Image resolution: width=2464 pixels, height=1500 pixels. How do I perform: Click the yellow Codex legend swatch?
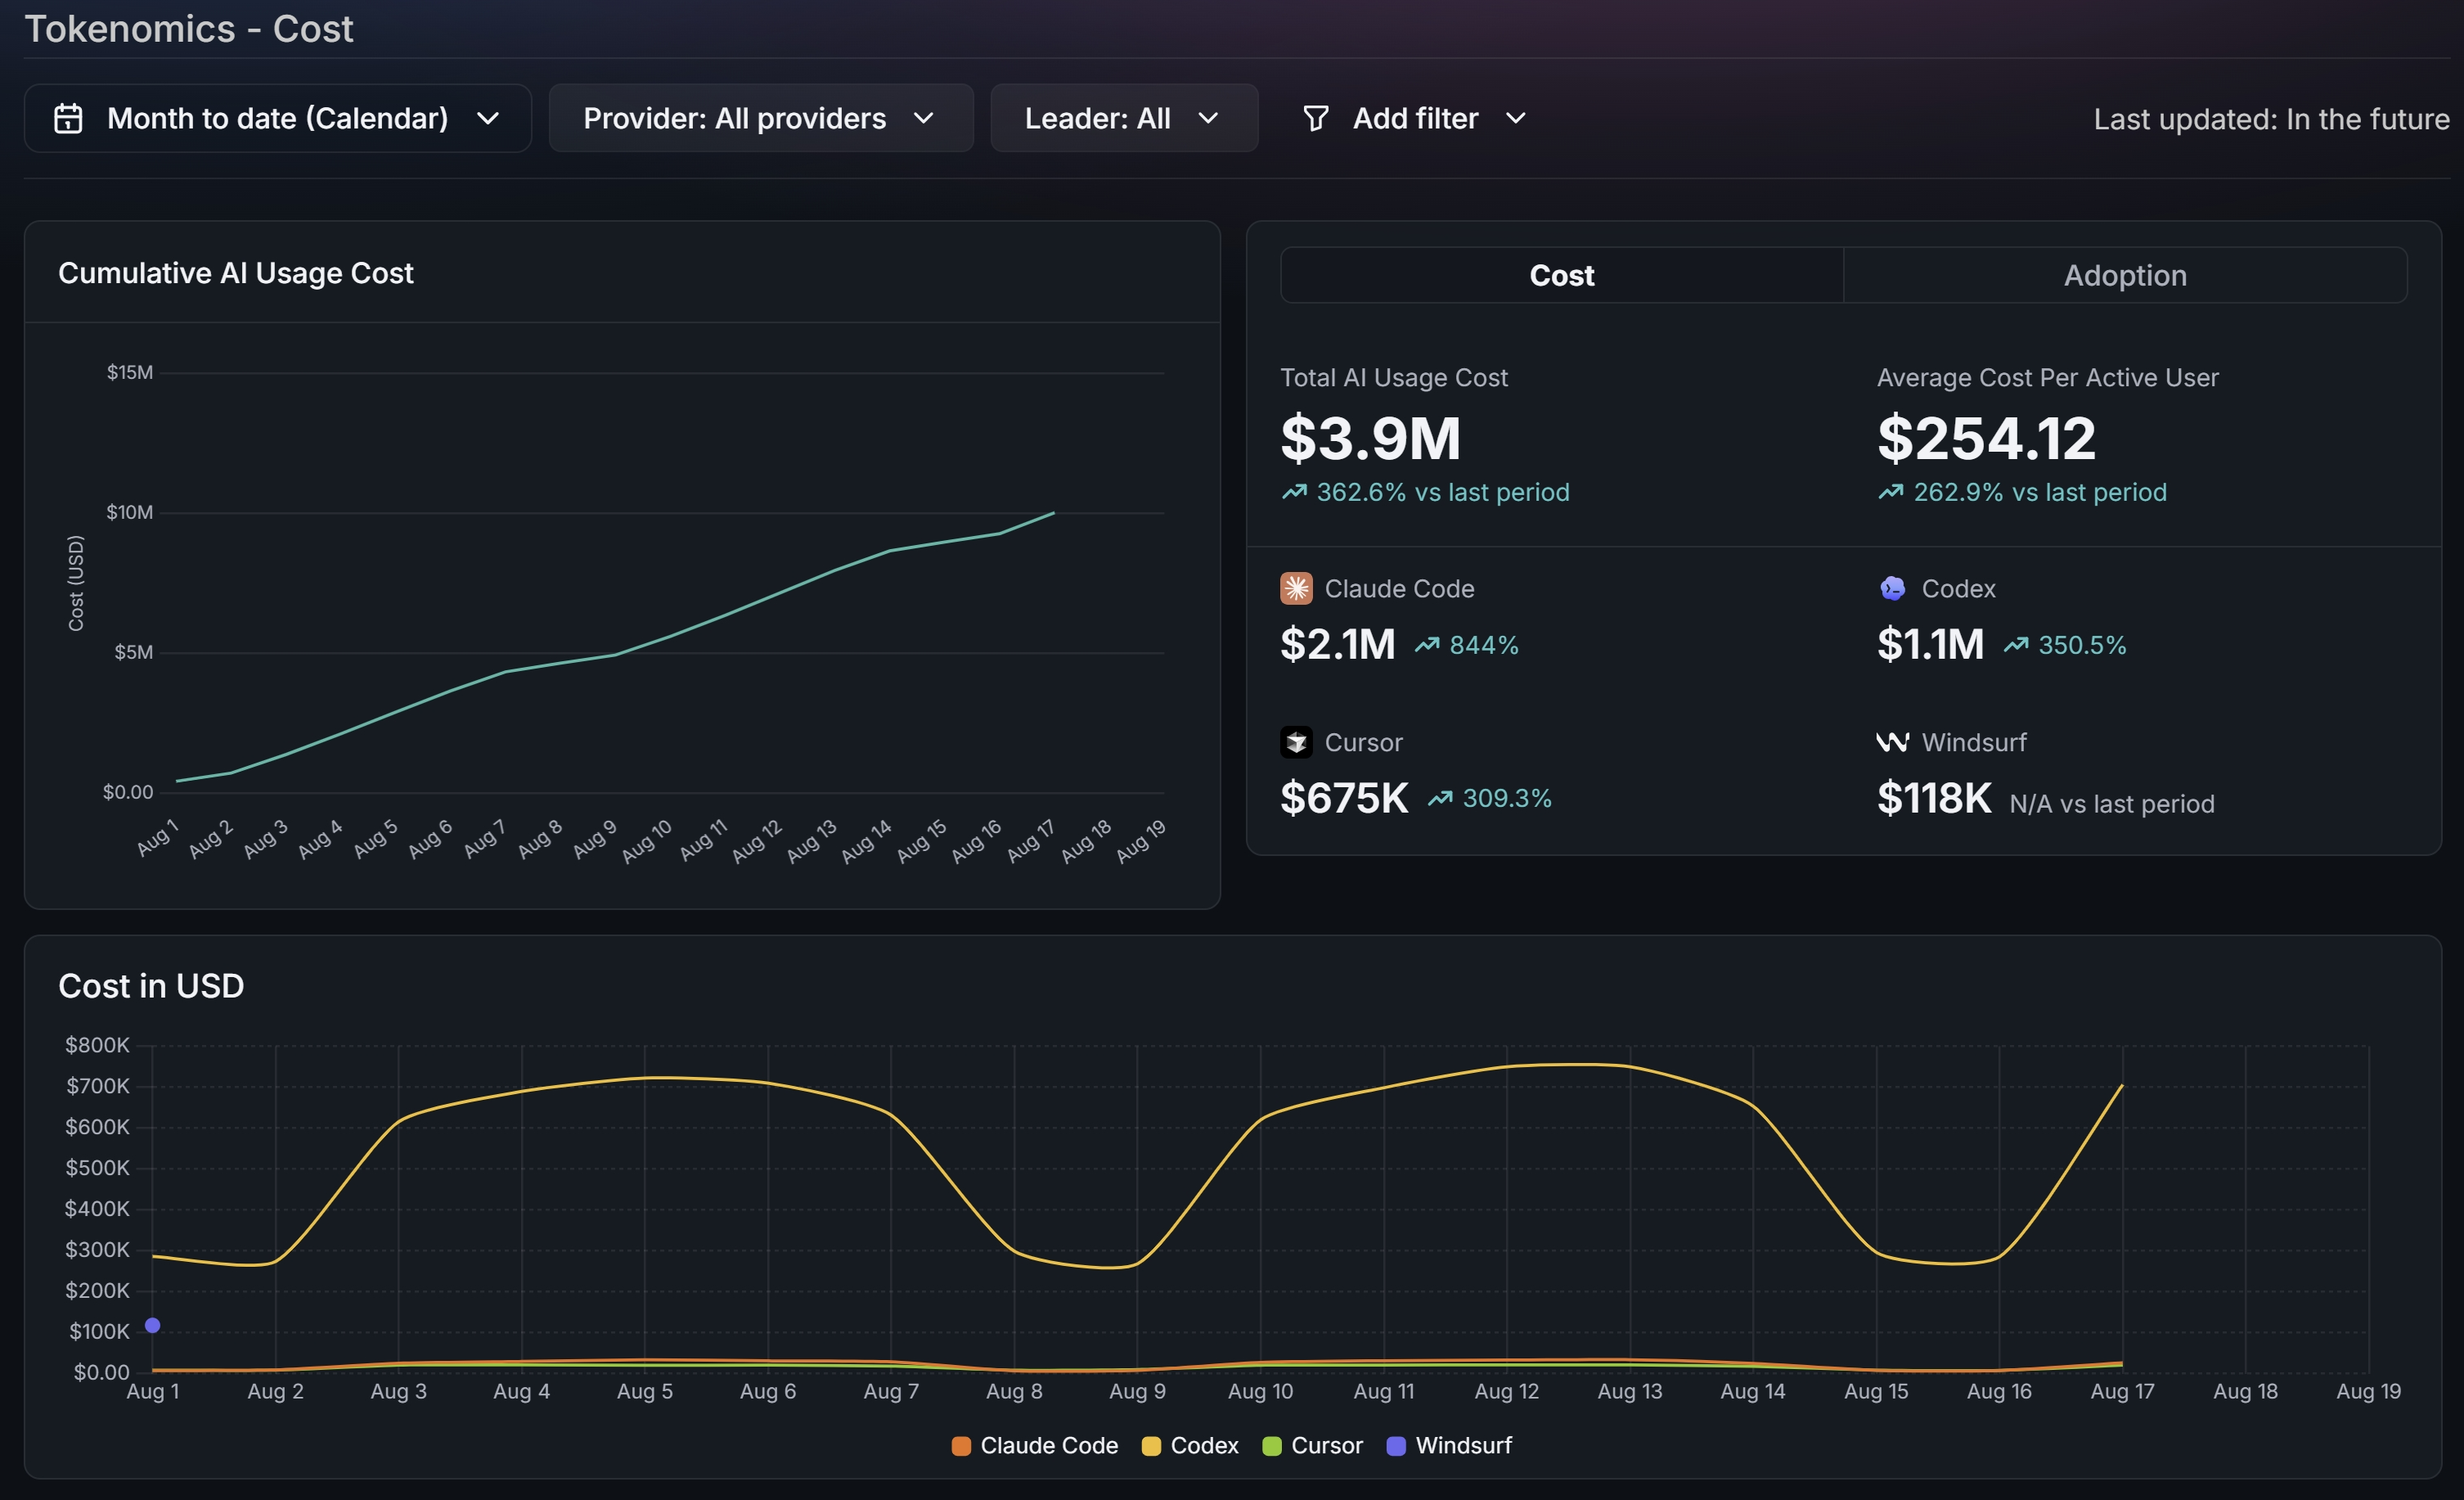click(1151, 1446)
